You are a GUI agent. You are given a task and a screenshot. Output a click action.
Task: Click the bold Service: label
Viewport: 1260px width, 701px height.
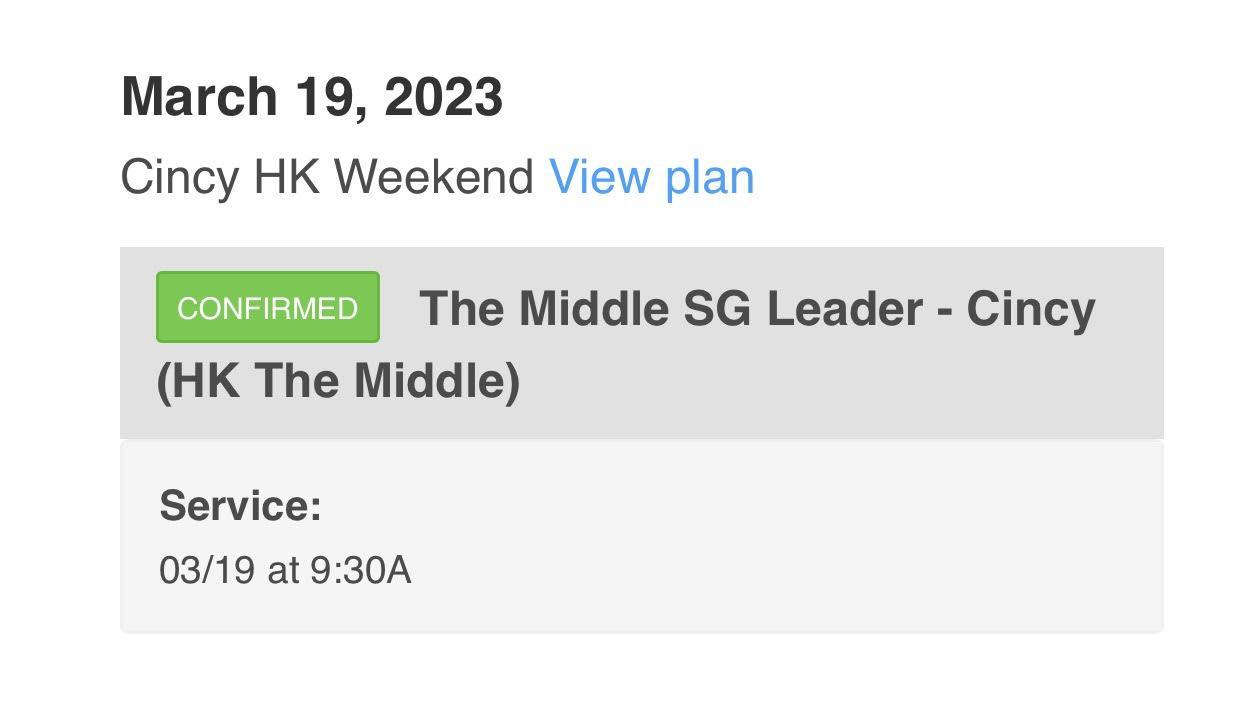click(x=240, y=505)
